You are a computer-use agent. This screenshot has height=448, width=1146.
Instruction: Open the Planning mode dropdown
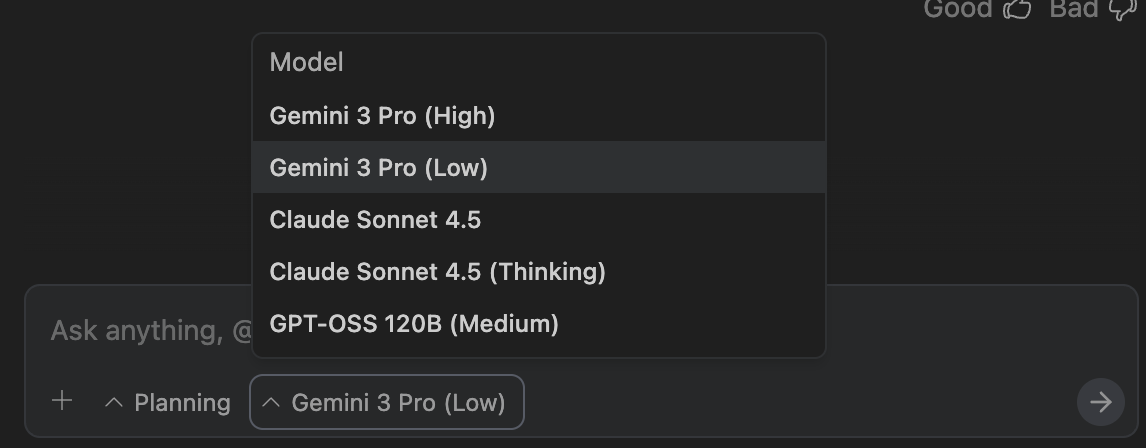pos(168,402)
